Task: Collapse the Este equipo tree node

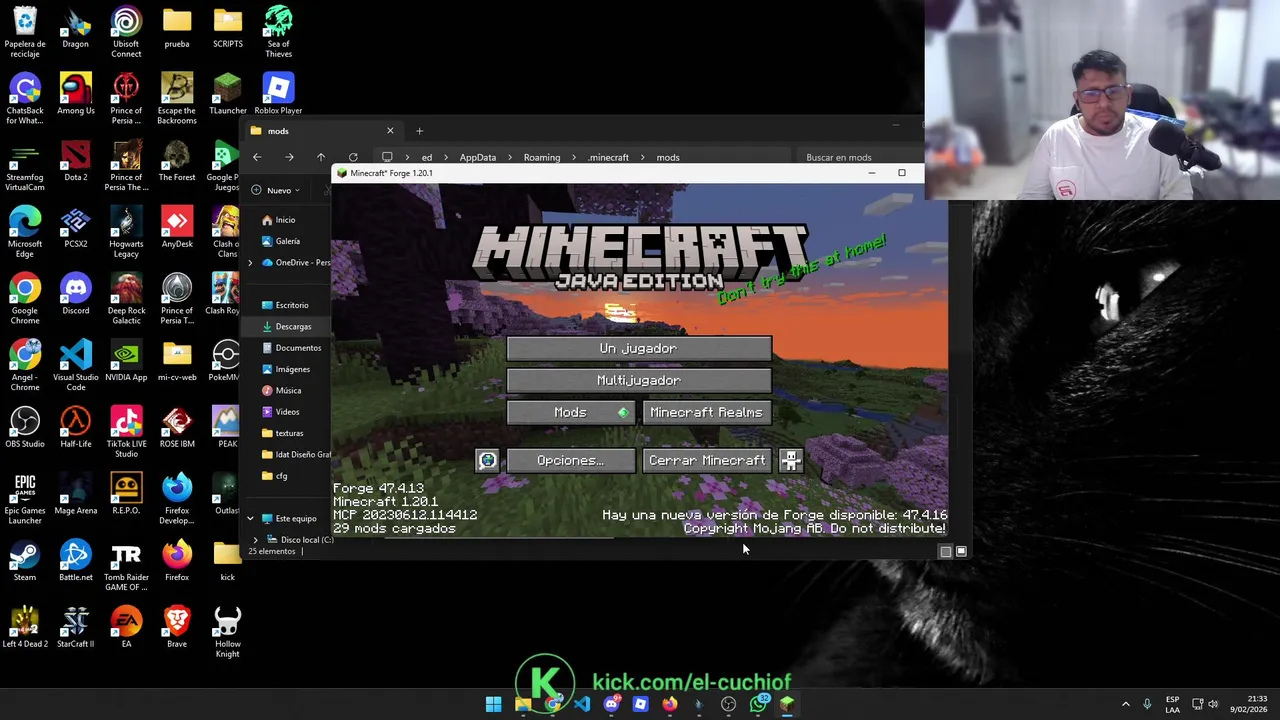Action: 251,518
